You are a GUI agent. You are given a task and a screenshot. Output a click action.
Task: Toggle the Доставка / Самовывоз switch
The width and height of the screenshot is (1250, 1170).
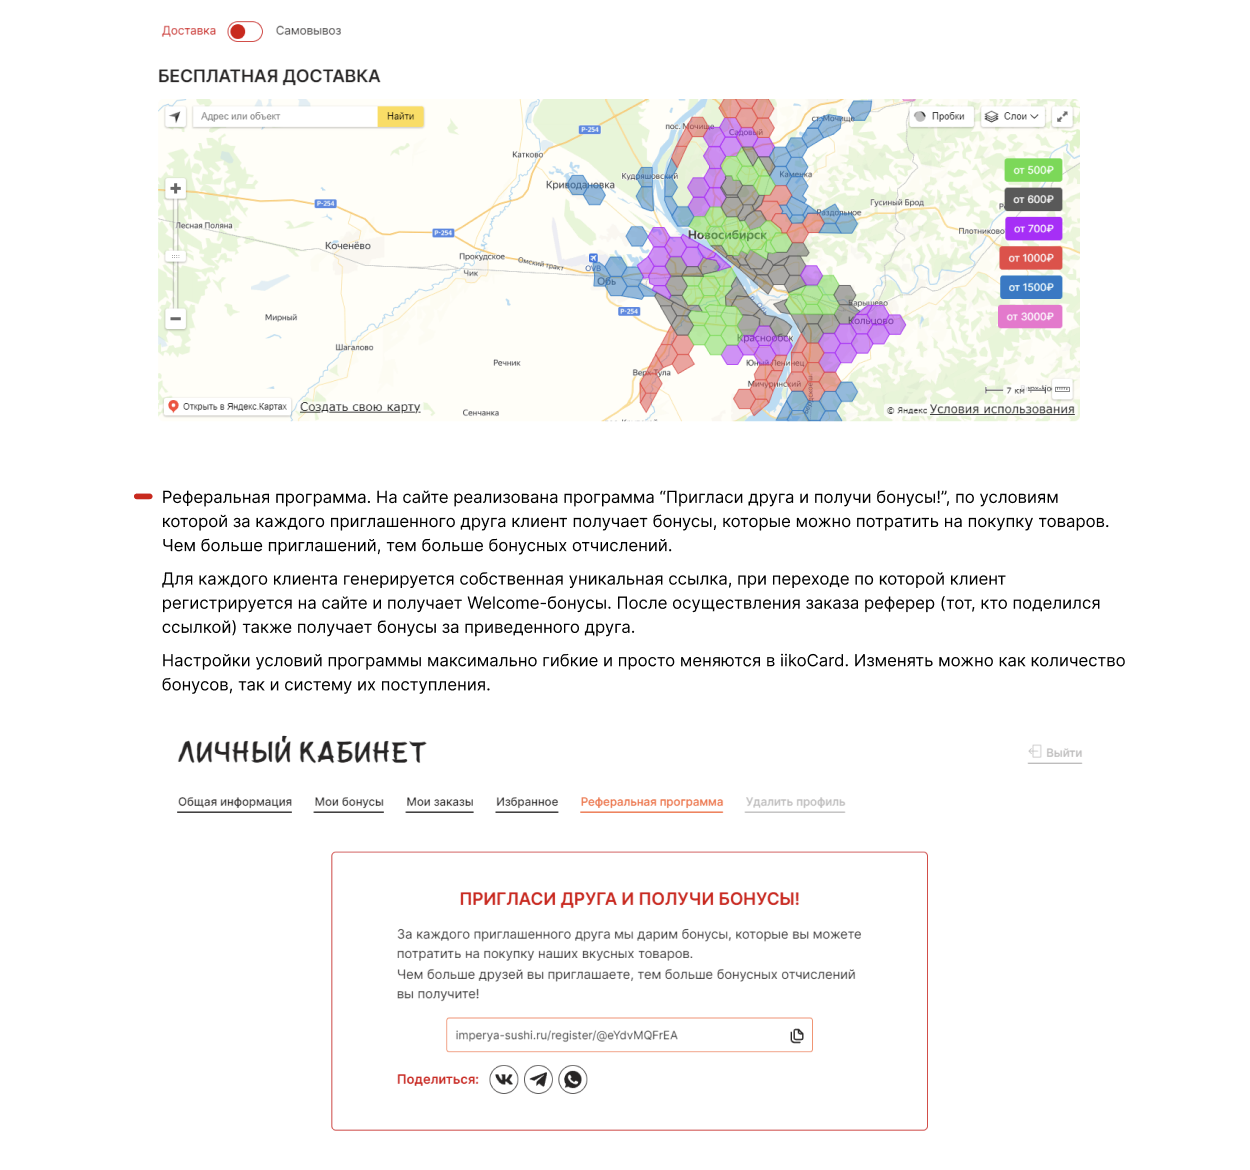(x=245, y=31)
